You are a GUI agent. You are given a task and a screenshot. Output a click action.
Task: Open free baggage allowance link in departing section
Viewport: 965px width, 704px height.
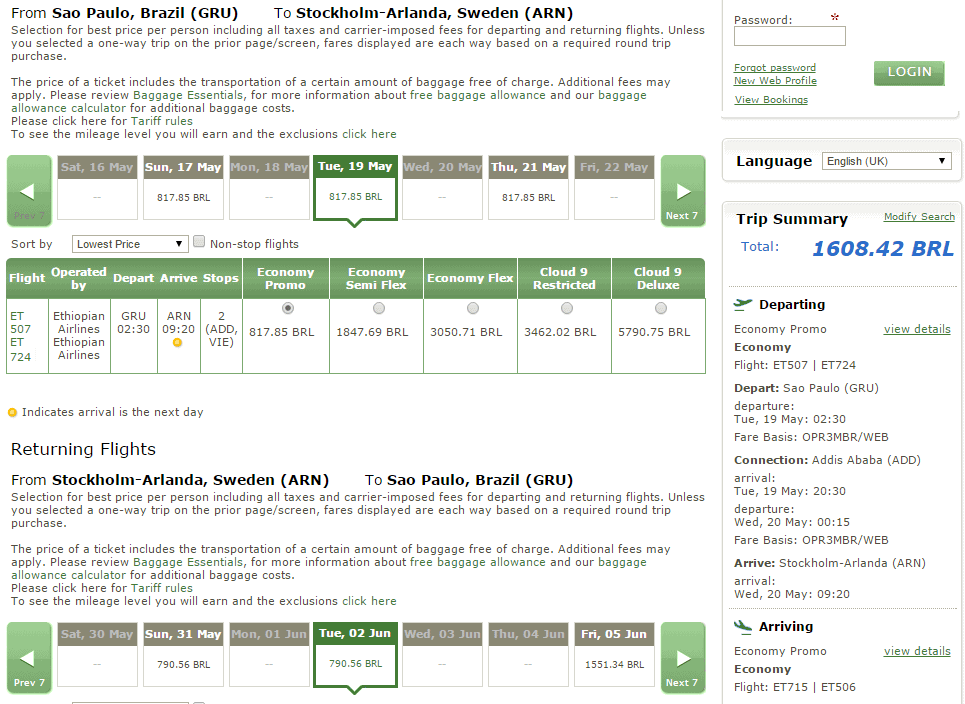click(478, 95)
